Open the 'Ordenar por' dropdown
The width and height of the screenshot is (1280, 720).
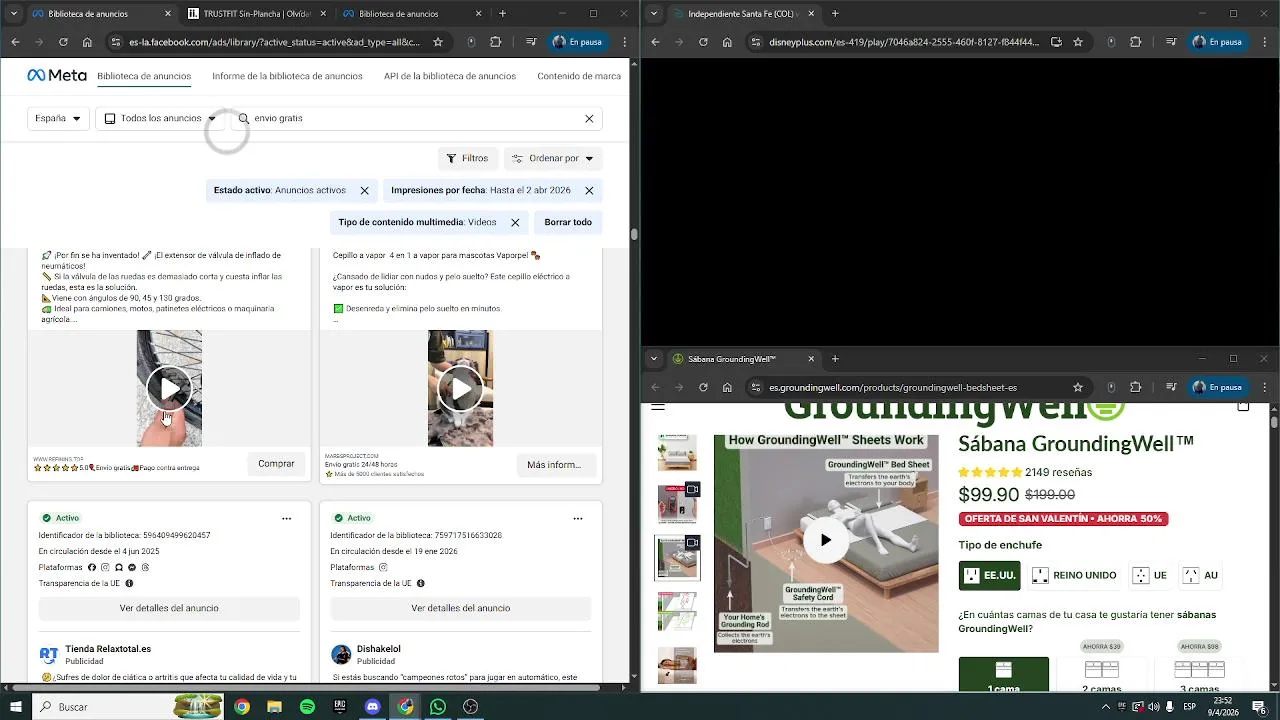[553, 158]
